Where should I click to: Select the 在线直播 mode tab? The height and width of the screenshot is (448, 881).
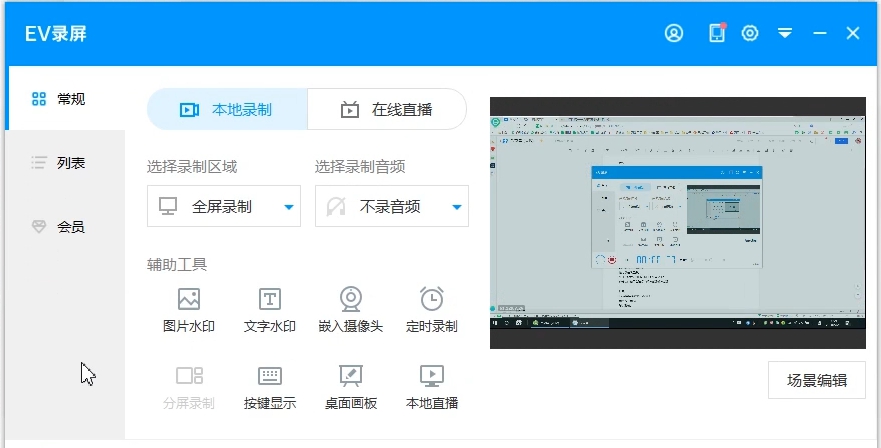click(x=387, y=110)
